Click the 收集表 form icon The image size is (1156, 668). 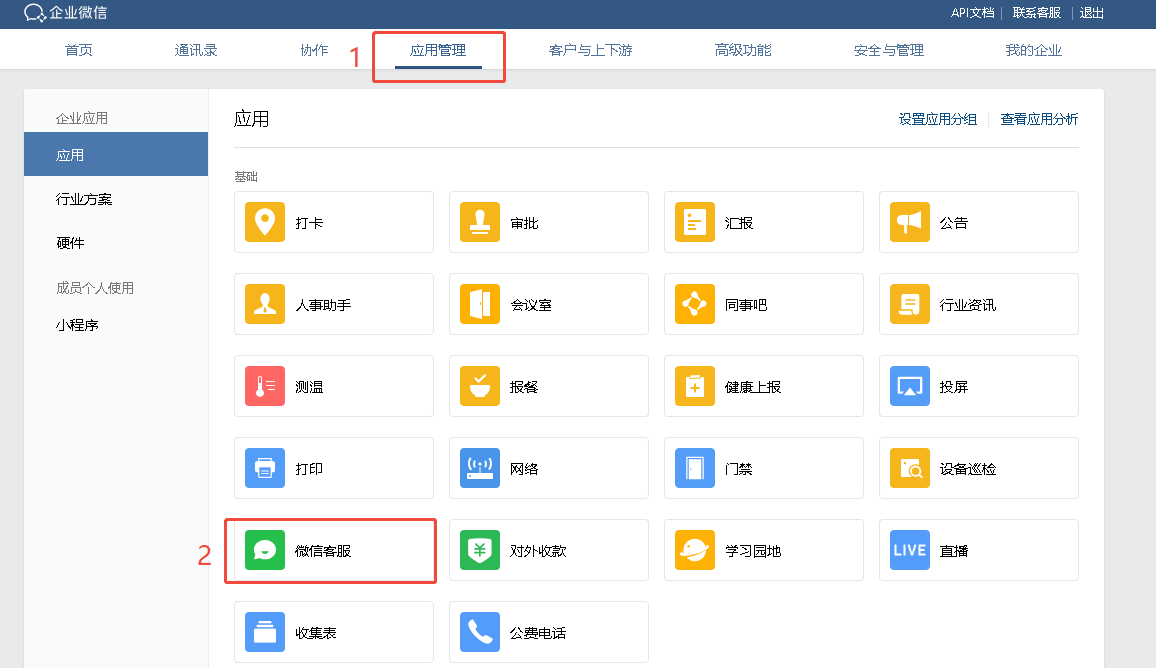point(265,632)
